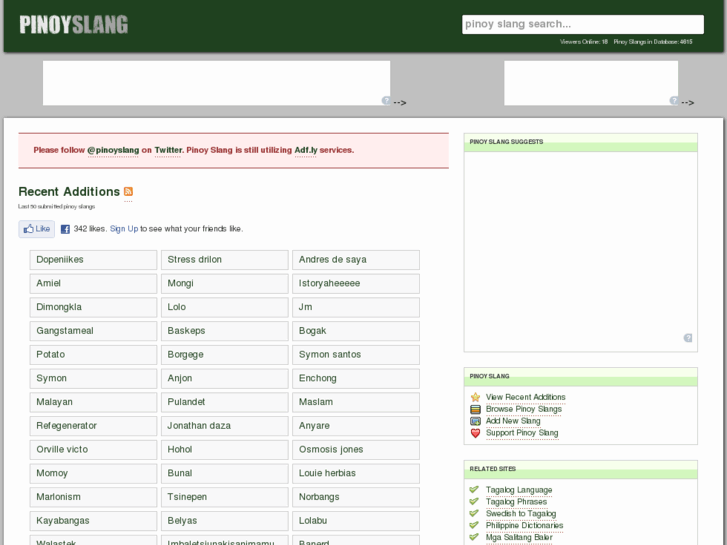Screen dimensions: 727x545
Task: Open the slang entry Anyare
Action: 356,426
